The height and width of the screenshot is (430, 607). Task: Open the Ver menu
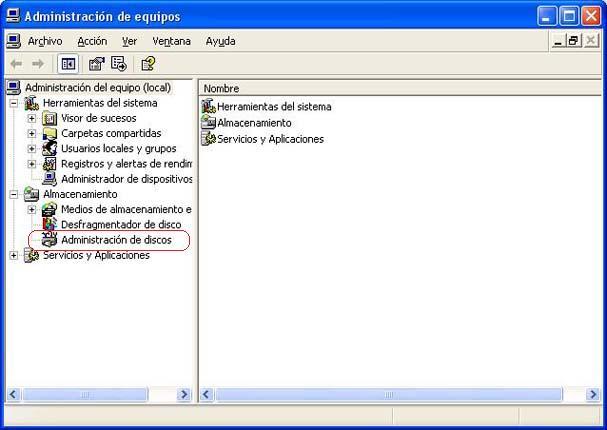click(x=129, y=41)
